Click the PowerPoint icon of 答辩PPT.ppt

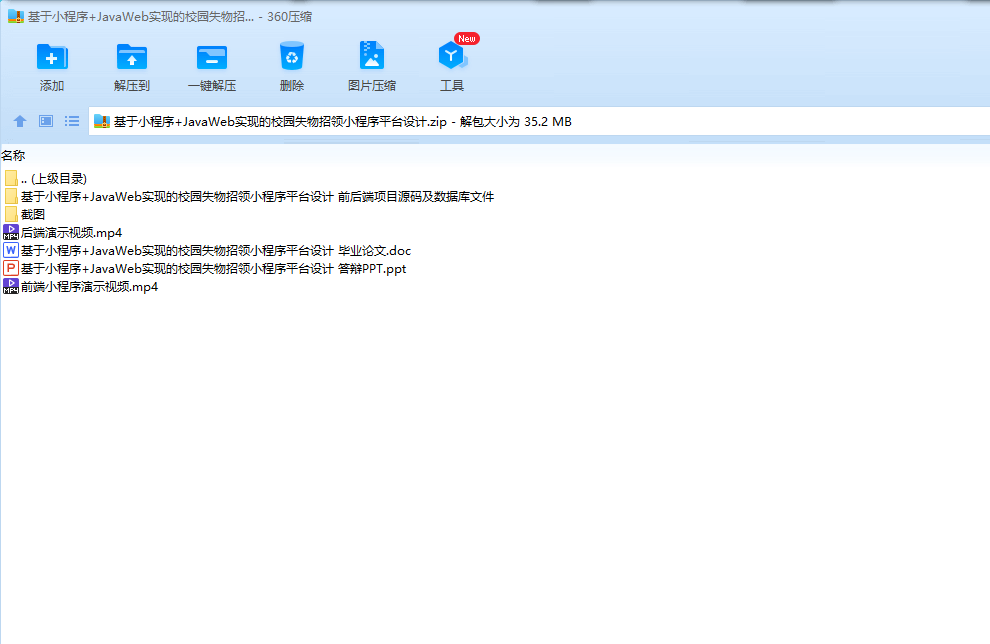tap(11, 268)
